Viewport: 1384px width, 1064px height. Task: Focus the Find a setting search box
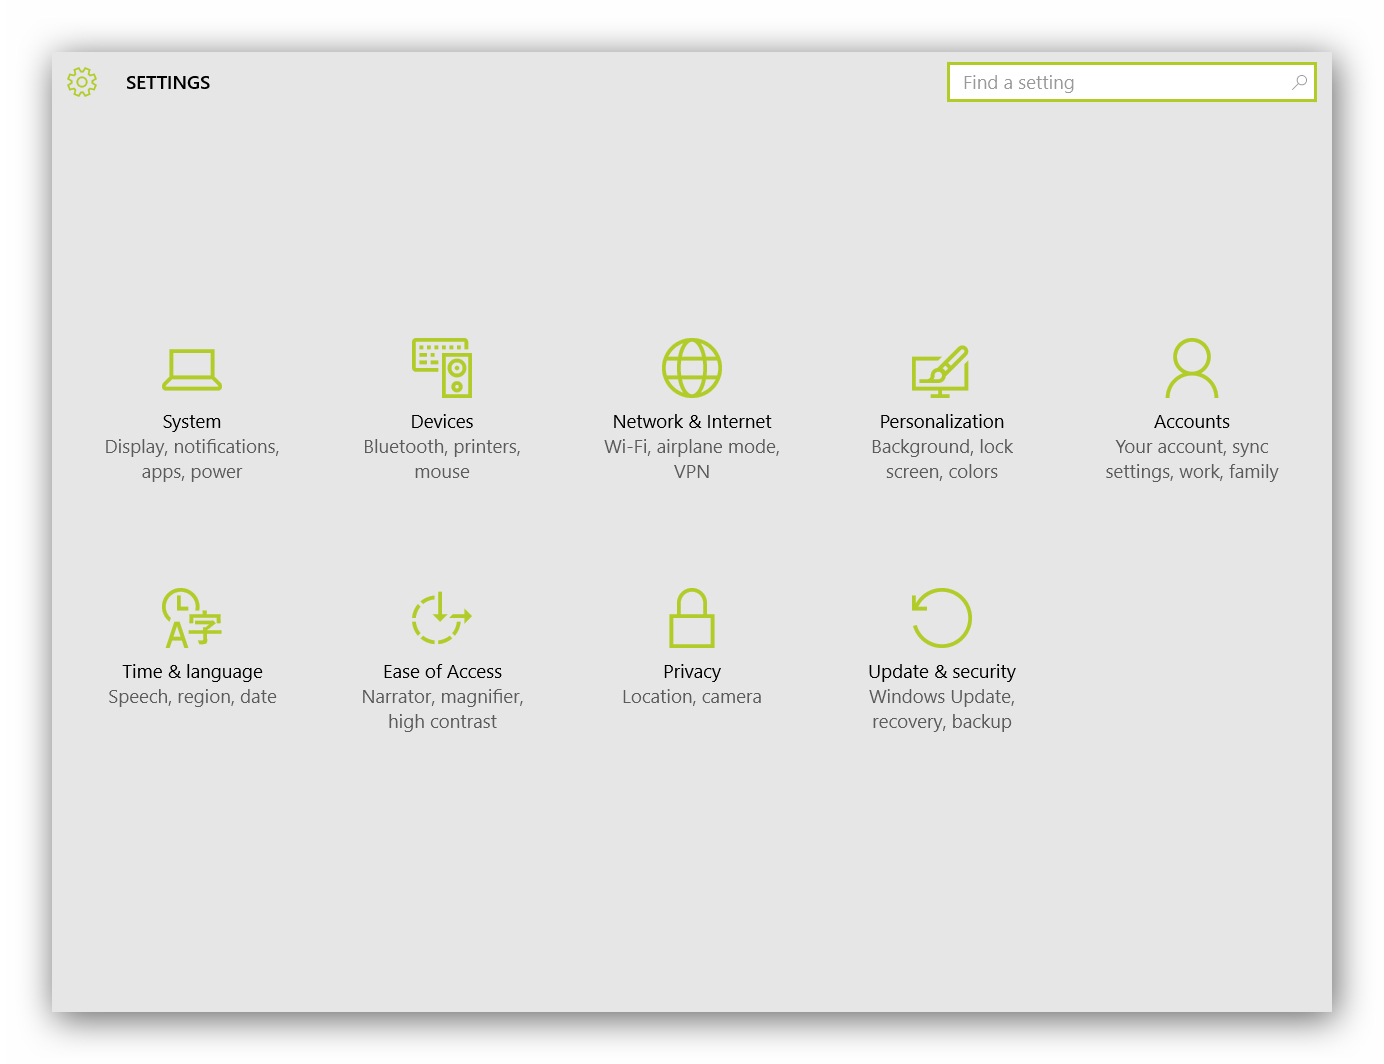pos(1132,82)
